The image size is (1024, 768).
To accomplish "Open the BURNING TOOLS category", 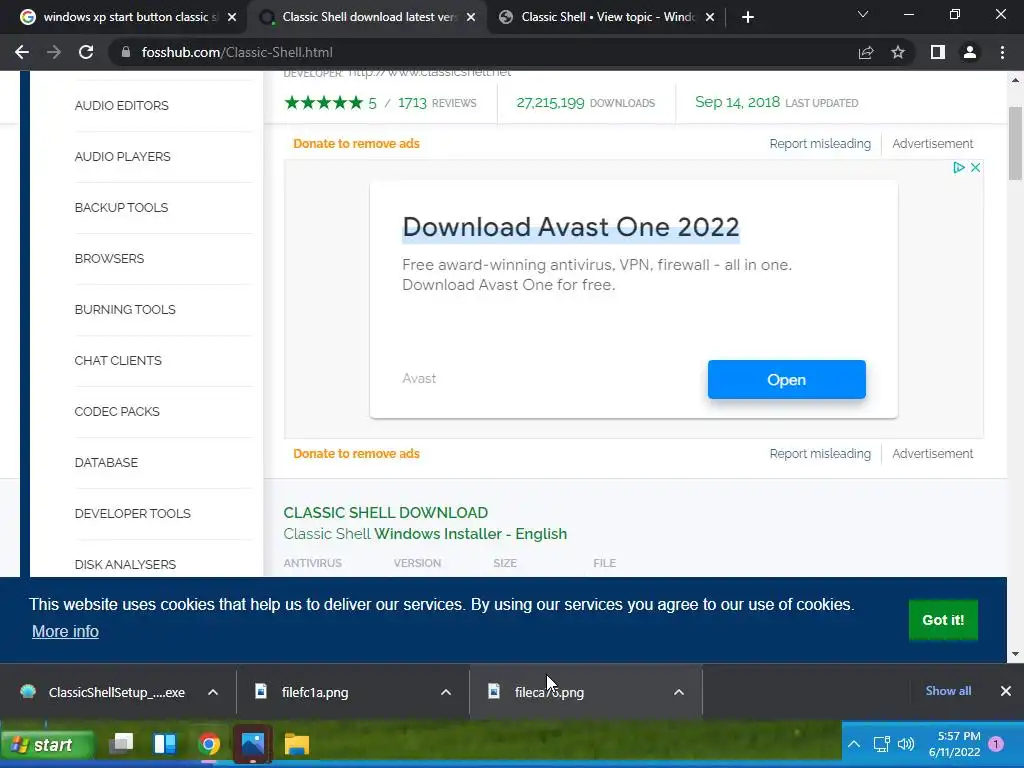I will pos(125,310).
